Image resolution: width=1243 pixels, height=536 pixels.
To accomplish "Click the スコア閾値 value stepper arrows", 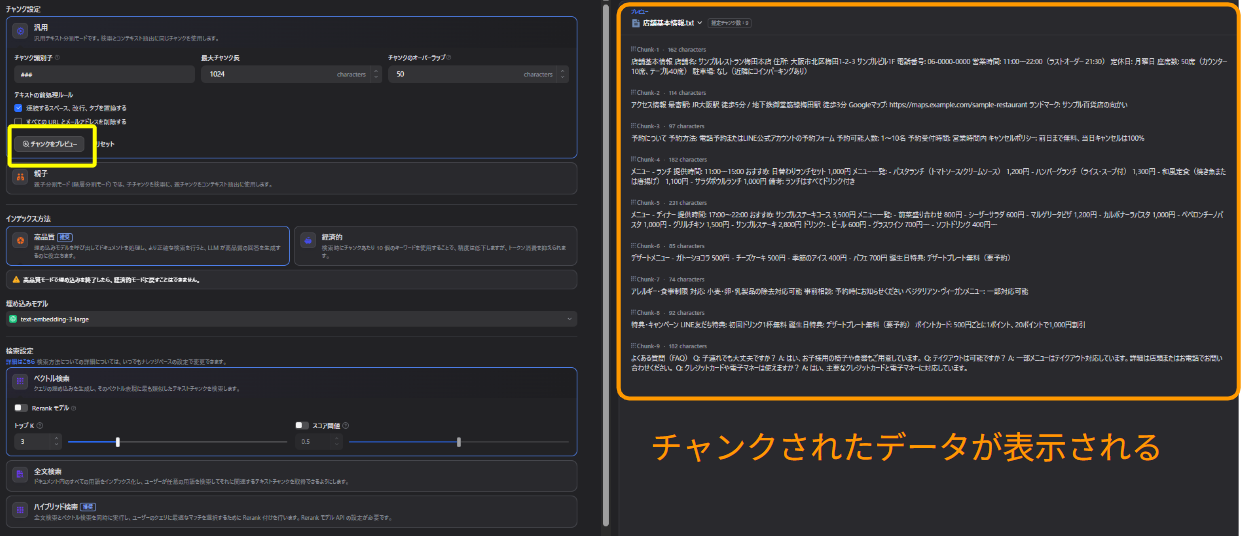I will [x=338, y=441].
